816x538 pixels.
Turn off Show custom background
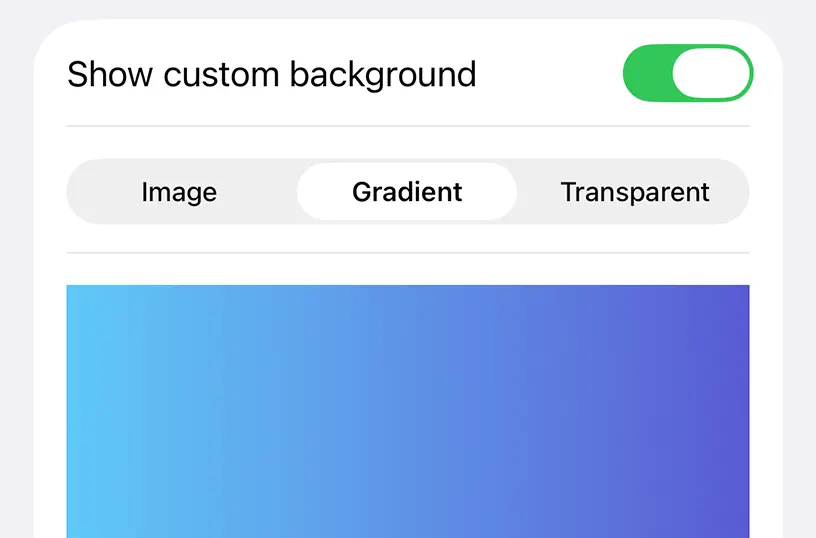click(688, 73)
